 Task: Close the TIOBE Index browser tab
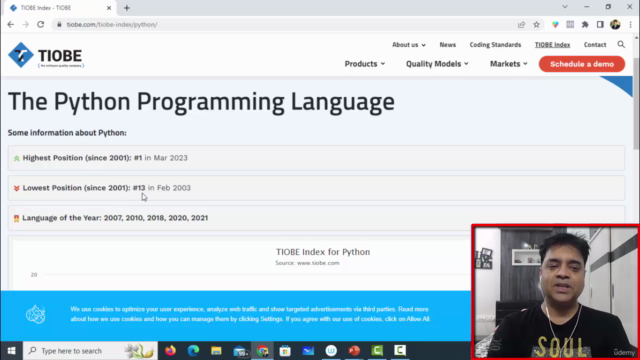[x=109, y=8]
